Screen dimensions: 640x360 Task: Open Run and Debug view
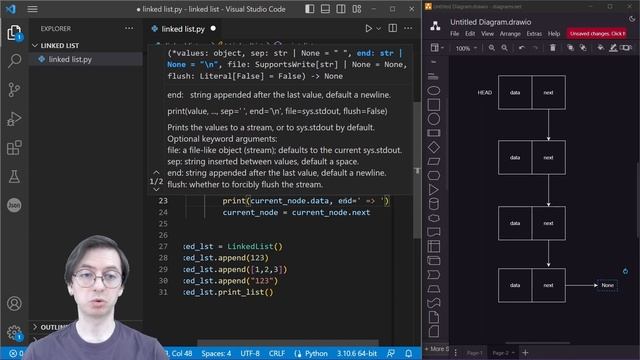14,119
